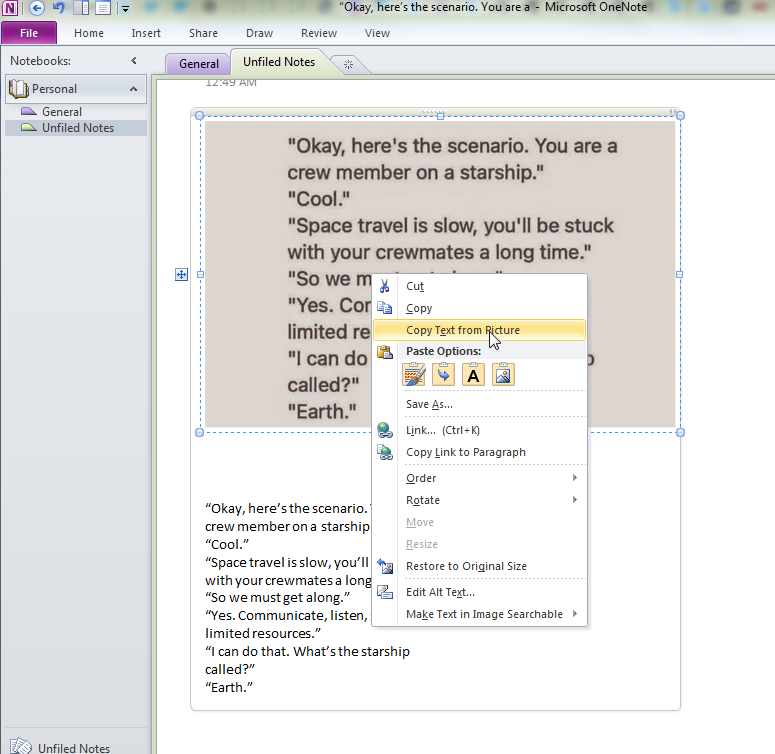
Task: Open the Insert ribbon tab
Action: click(146, 33)
